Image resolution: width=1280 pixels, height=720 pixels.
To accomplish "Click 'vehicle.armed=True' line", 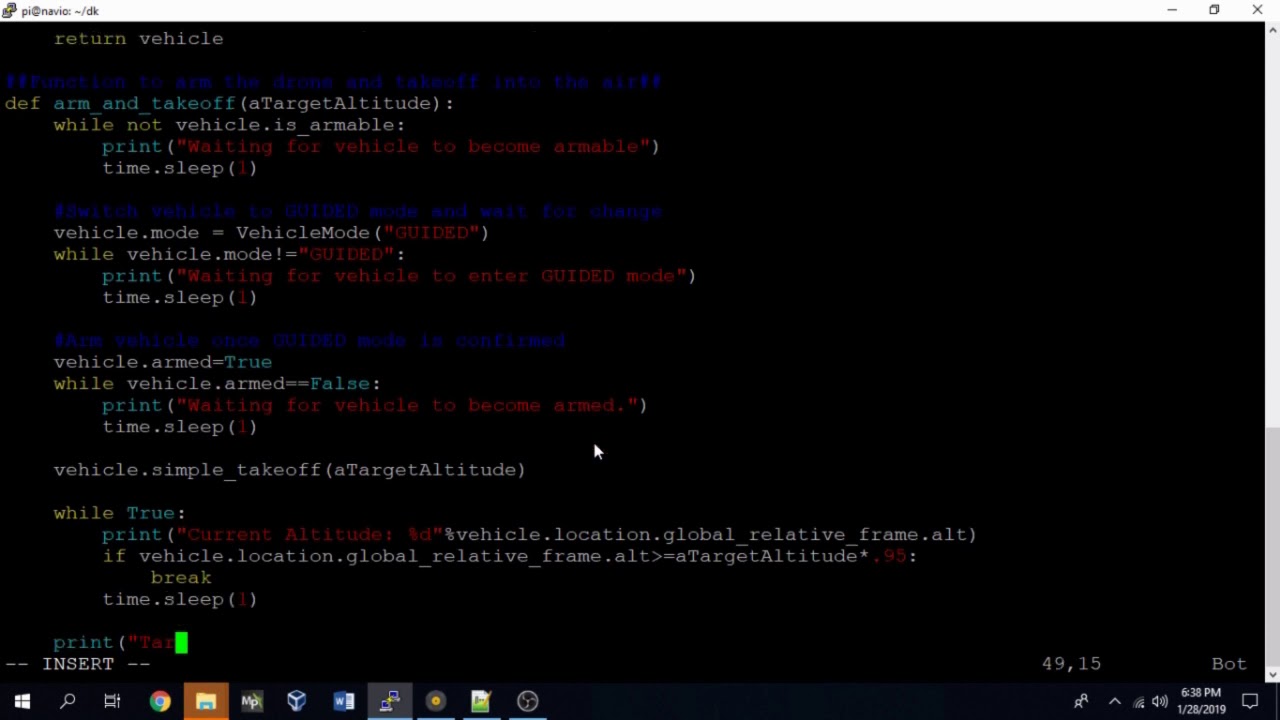I will pyautogui.click(x=163, y=362).
